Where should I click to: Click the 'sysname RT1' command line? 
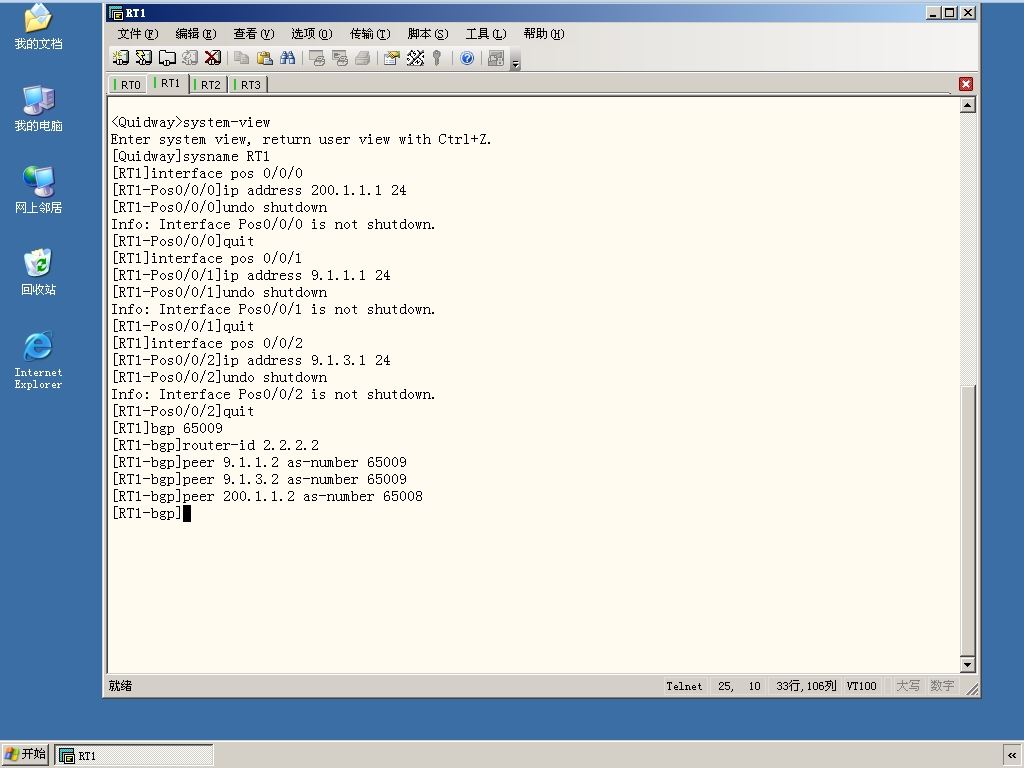[191, 156]
